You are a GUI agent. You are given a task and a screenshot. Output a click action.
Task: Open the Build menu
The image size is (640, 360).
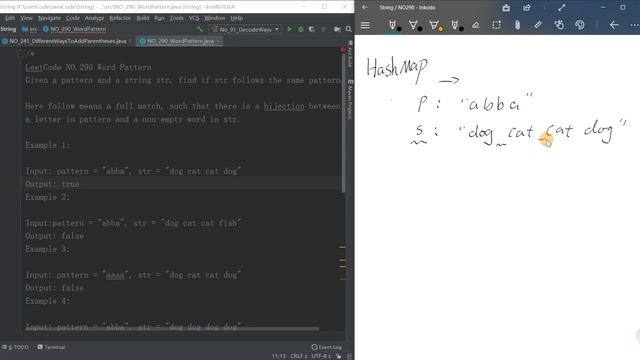(143, 18)
